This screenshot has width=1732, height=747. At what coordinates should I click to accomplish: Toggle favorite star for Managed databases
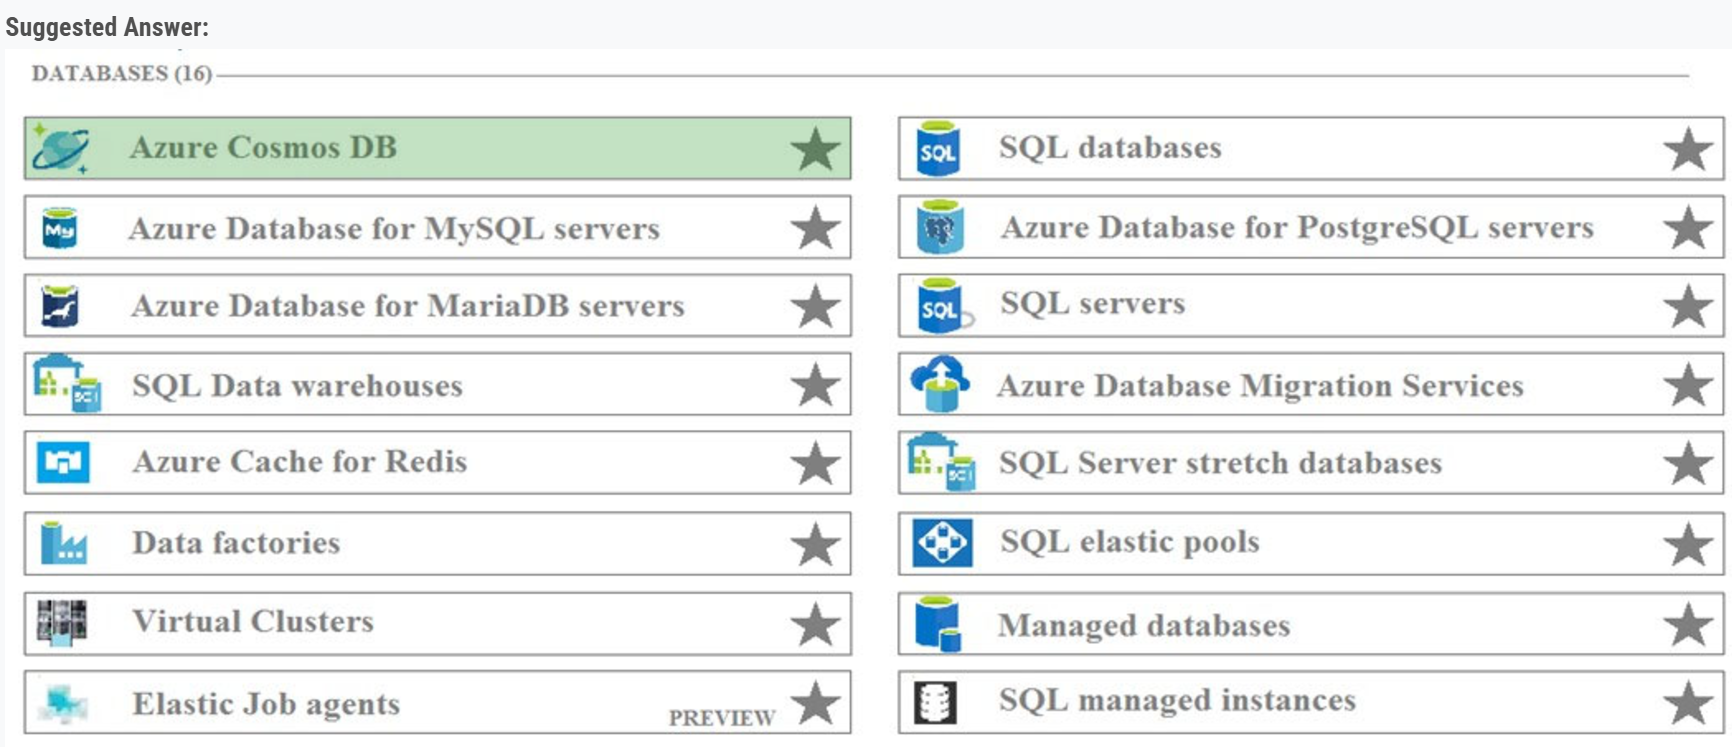[1688, 625]
